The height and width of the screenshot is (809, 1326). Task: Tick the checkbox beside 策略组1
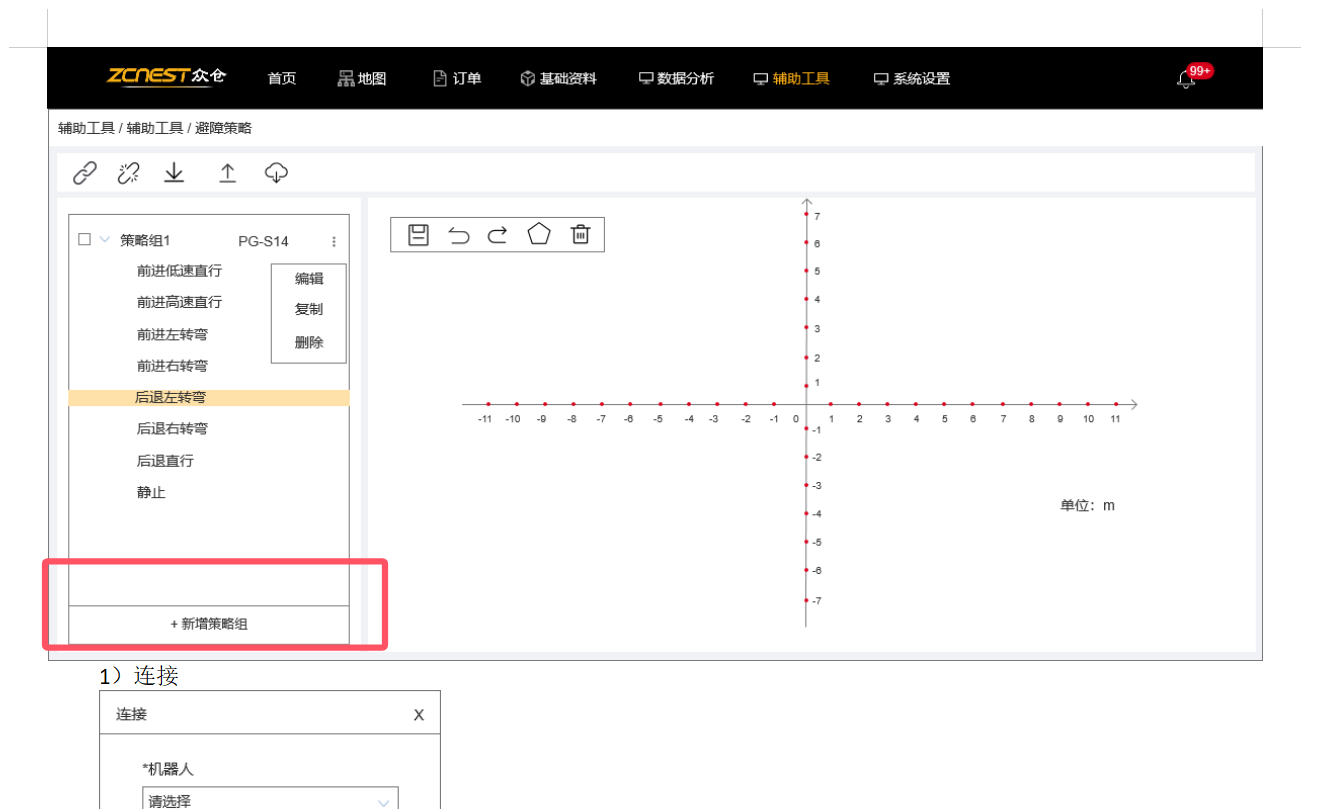pyautogui.click(x=84, y=240)
